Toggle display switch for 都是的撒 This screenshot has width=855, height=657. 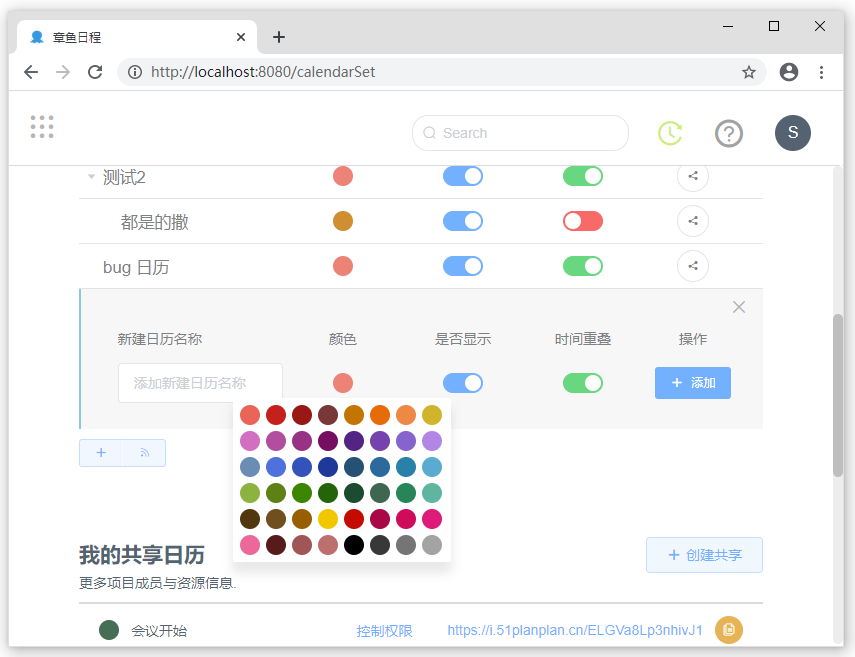point(462,221)
